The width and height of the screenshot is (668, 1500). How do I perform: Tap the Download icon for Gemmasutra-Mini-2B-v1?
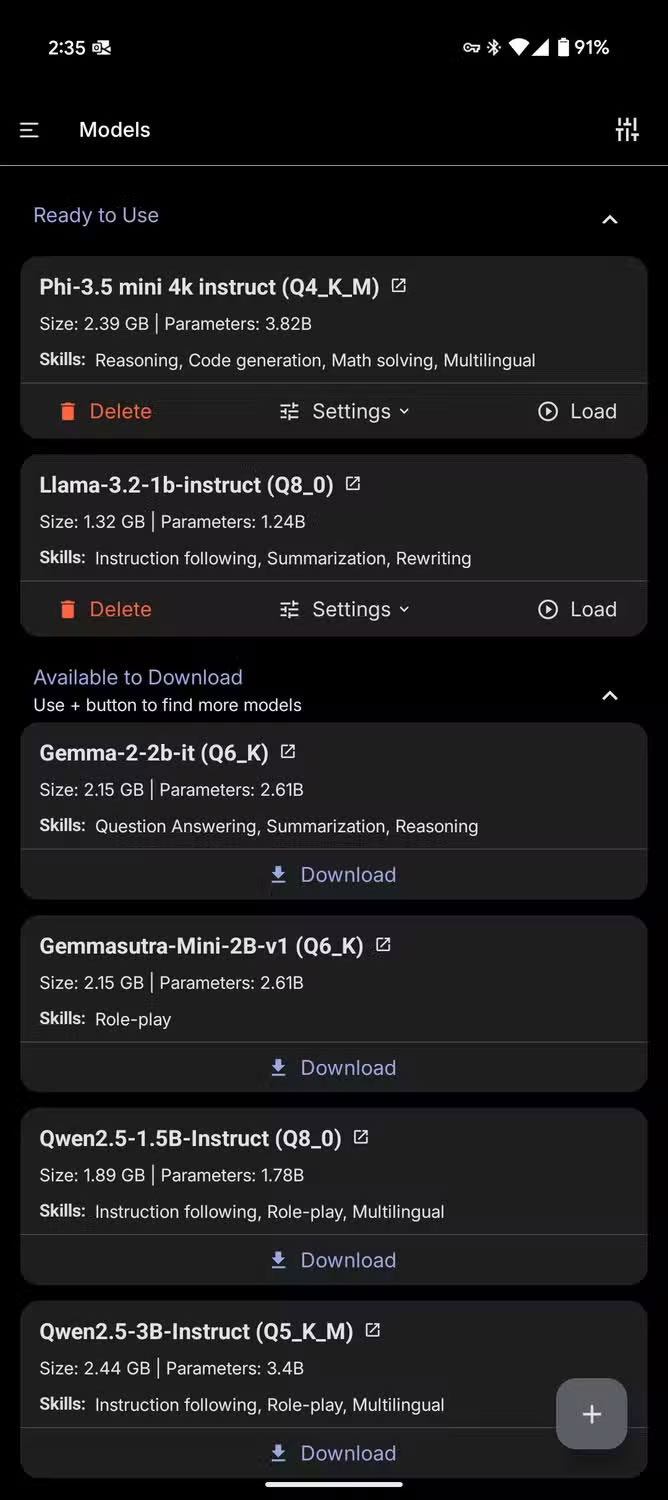278,1066
